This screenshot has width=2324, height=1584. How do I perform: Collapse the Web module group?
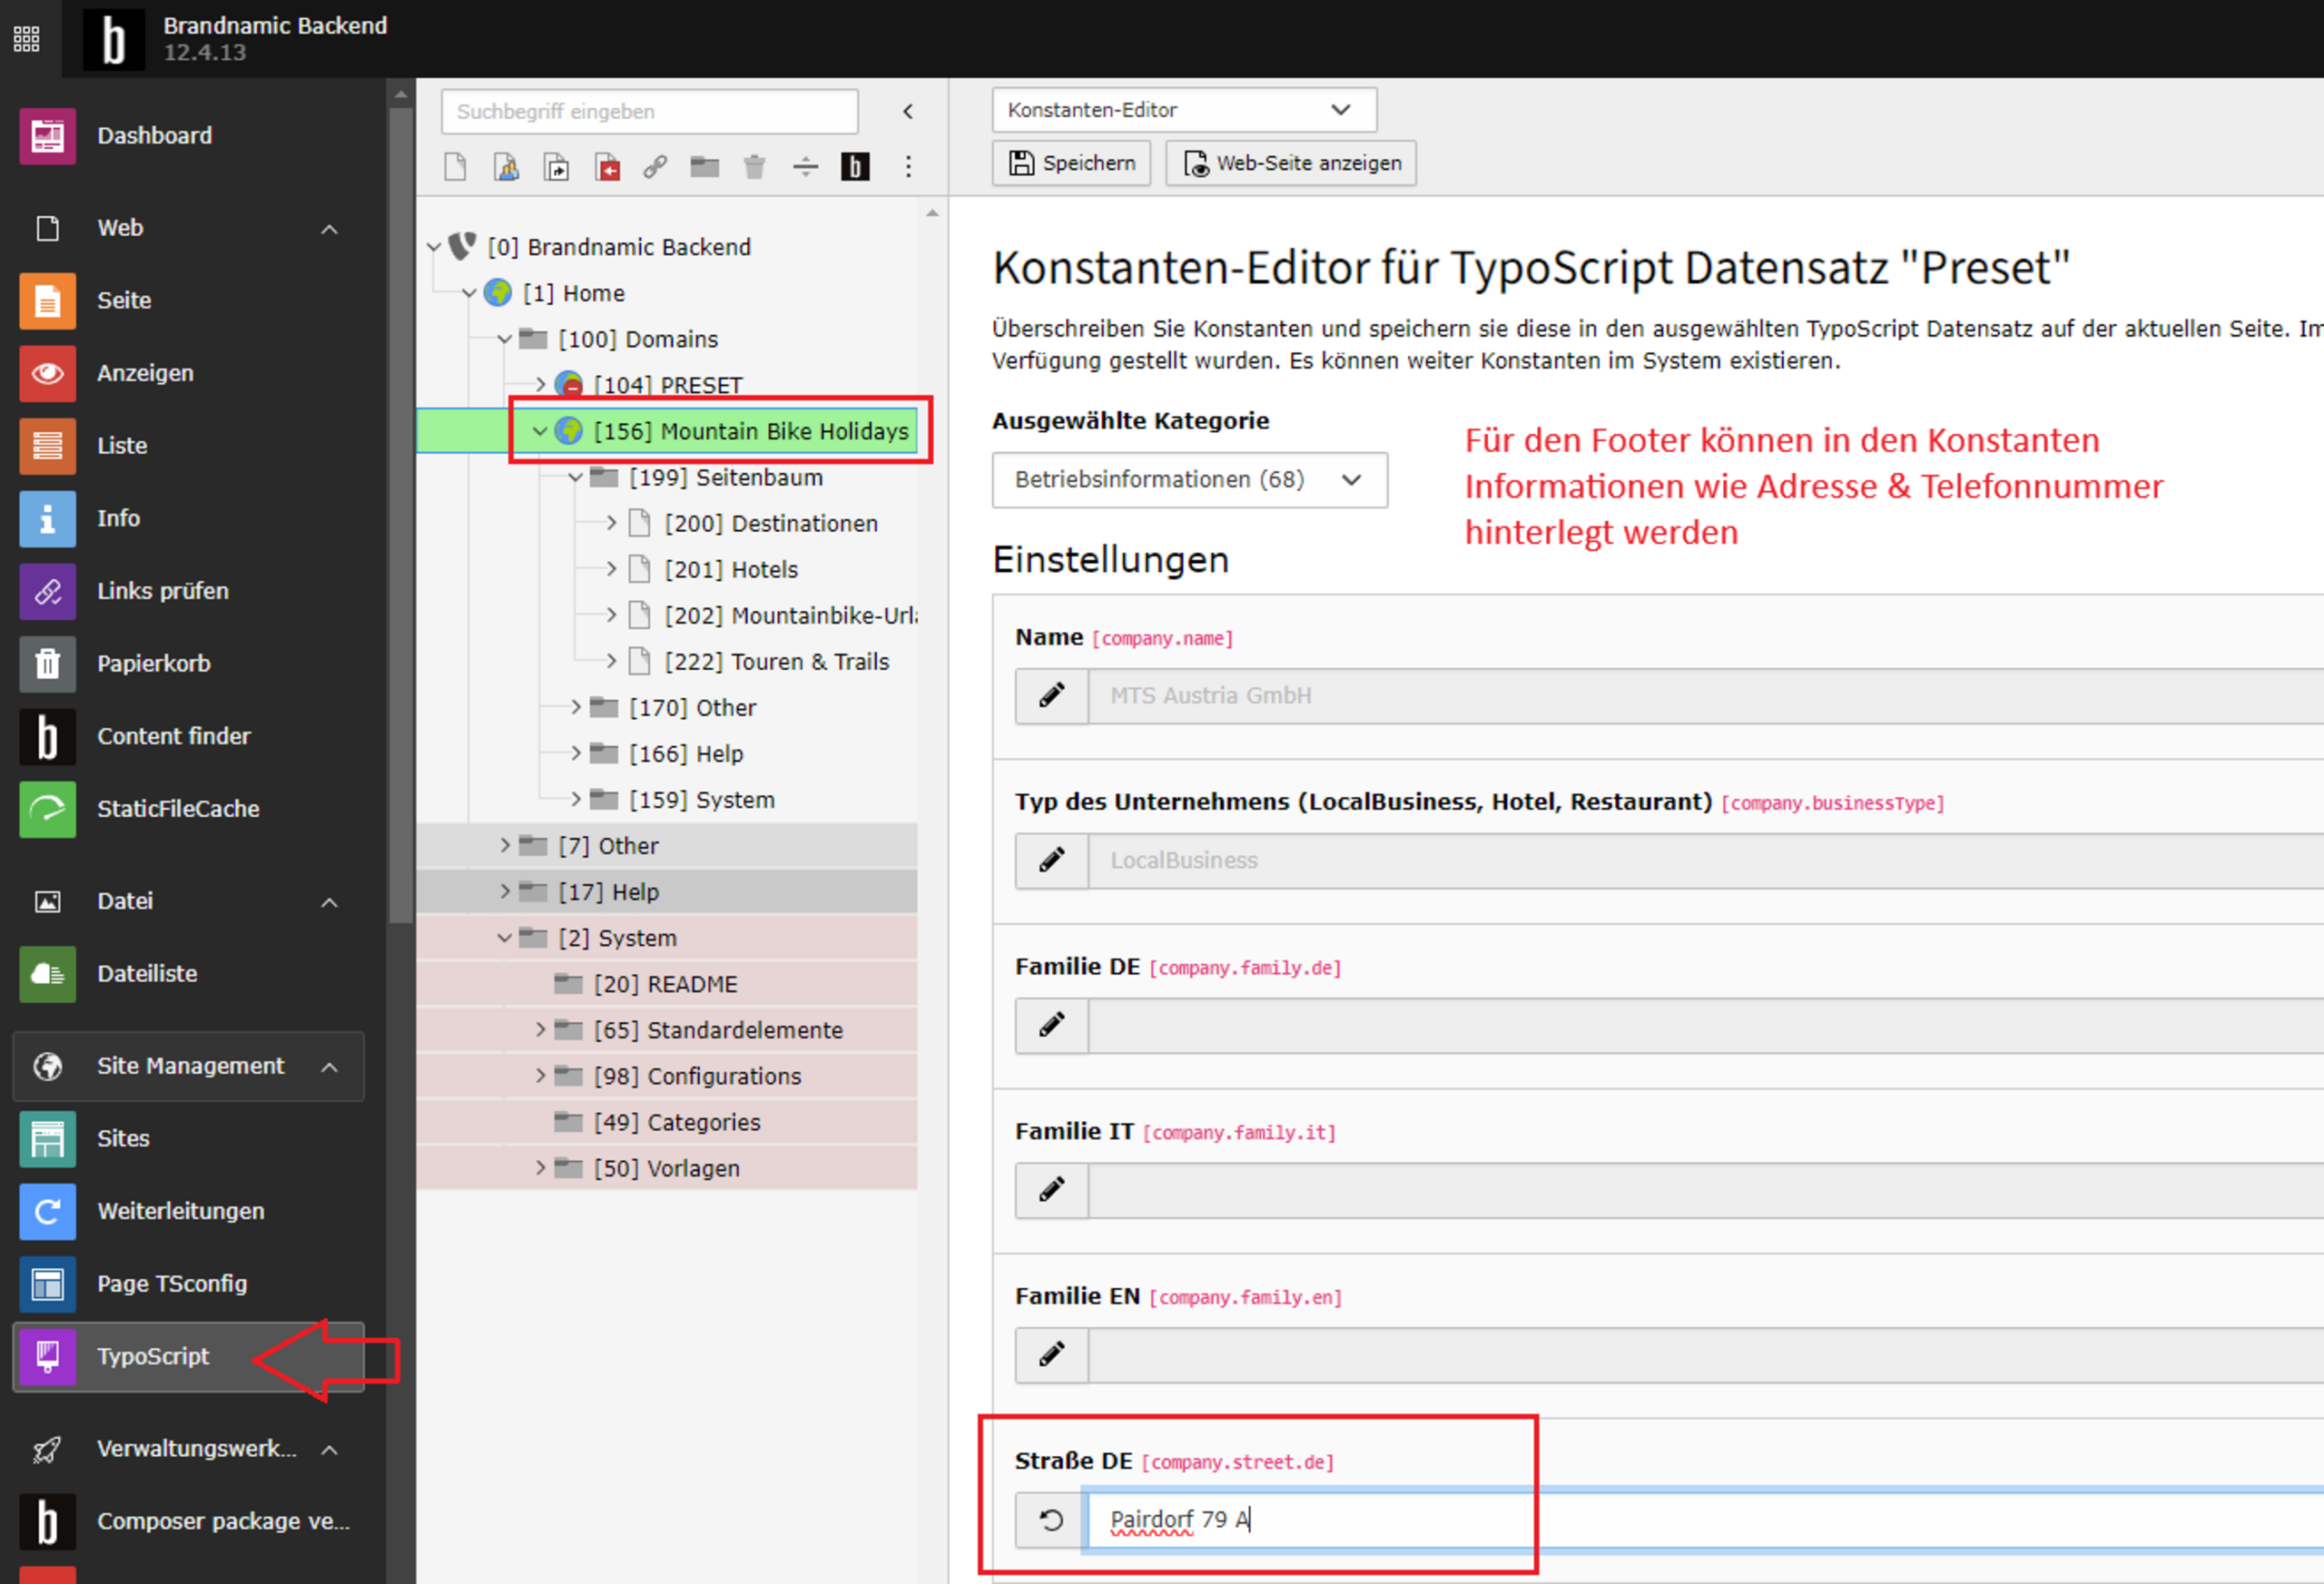(x=329, y=229)
